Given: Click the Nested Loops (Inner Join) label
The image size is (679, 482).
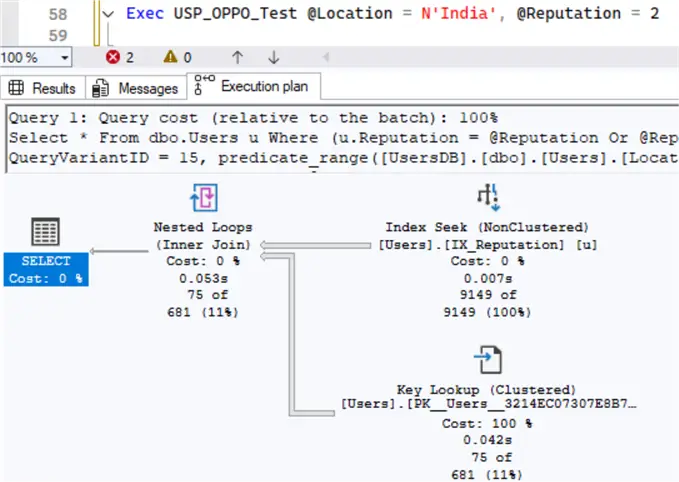Looking at the screenshot, I should [x=202, y=236].
